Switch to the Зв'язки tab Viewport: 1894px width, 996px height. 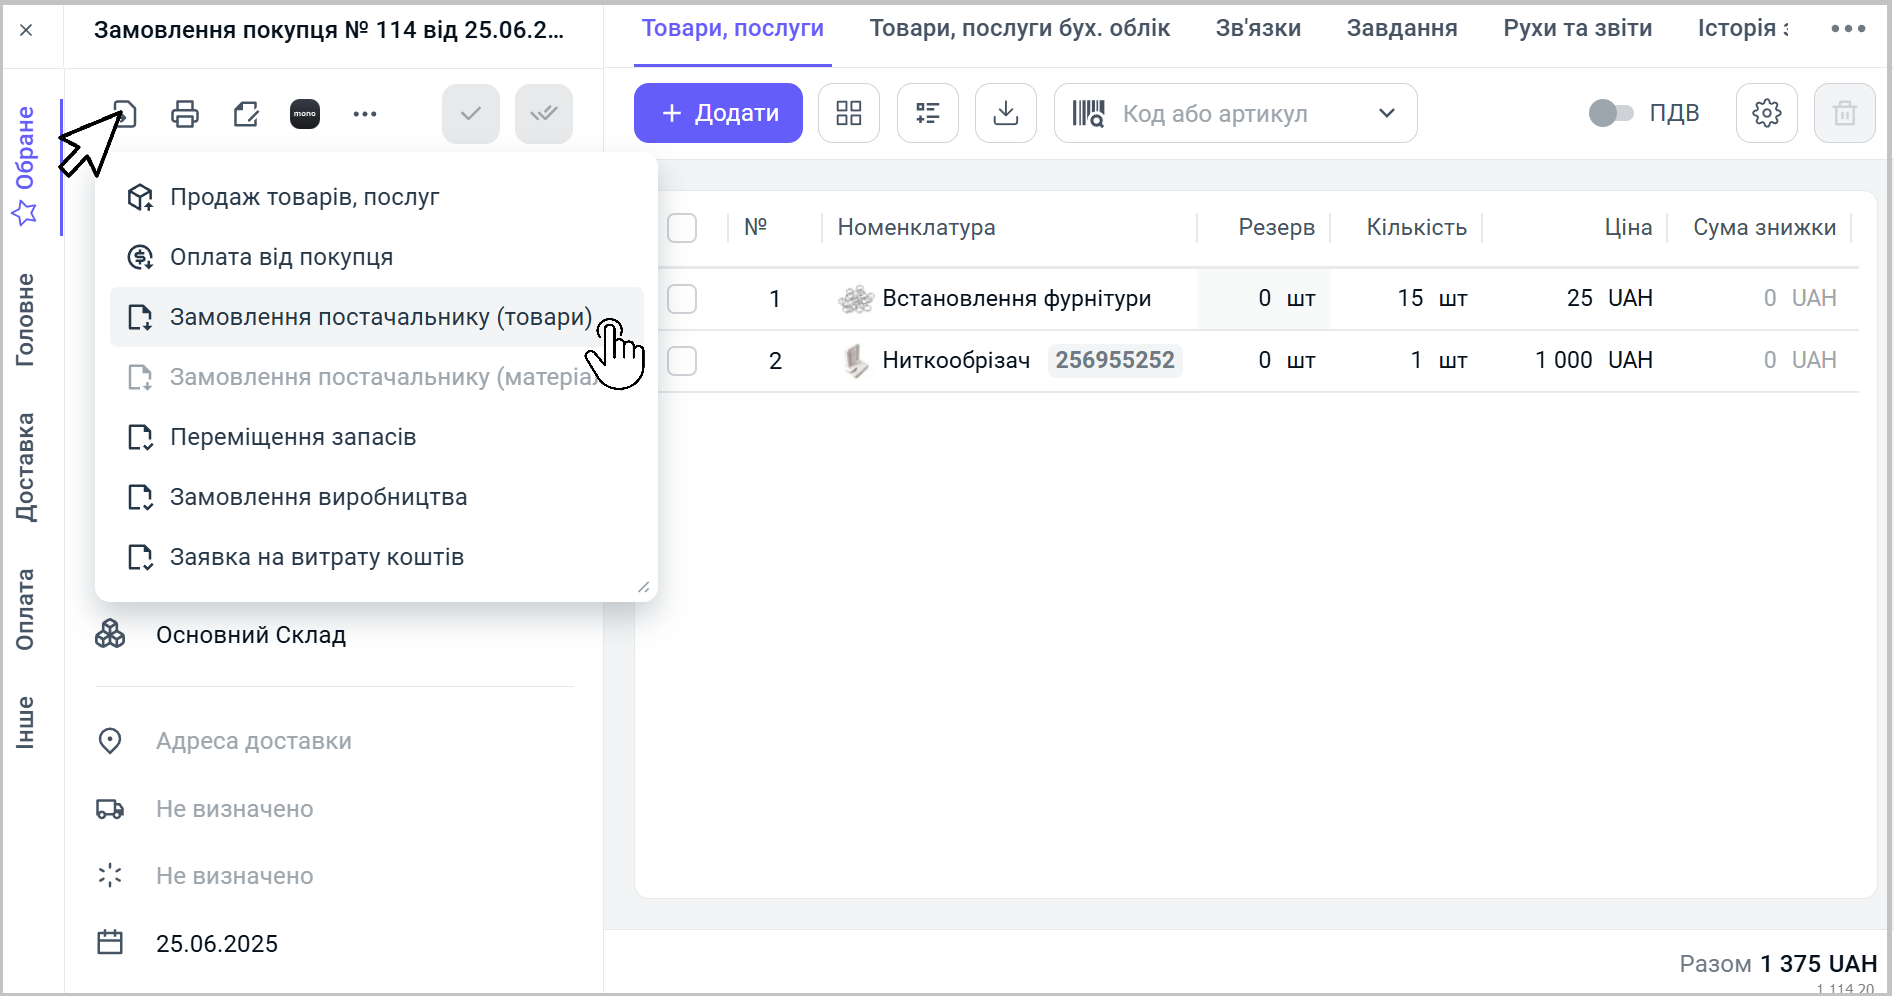click(1257, 29)
